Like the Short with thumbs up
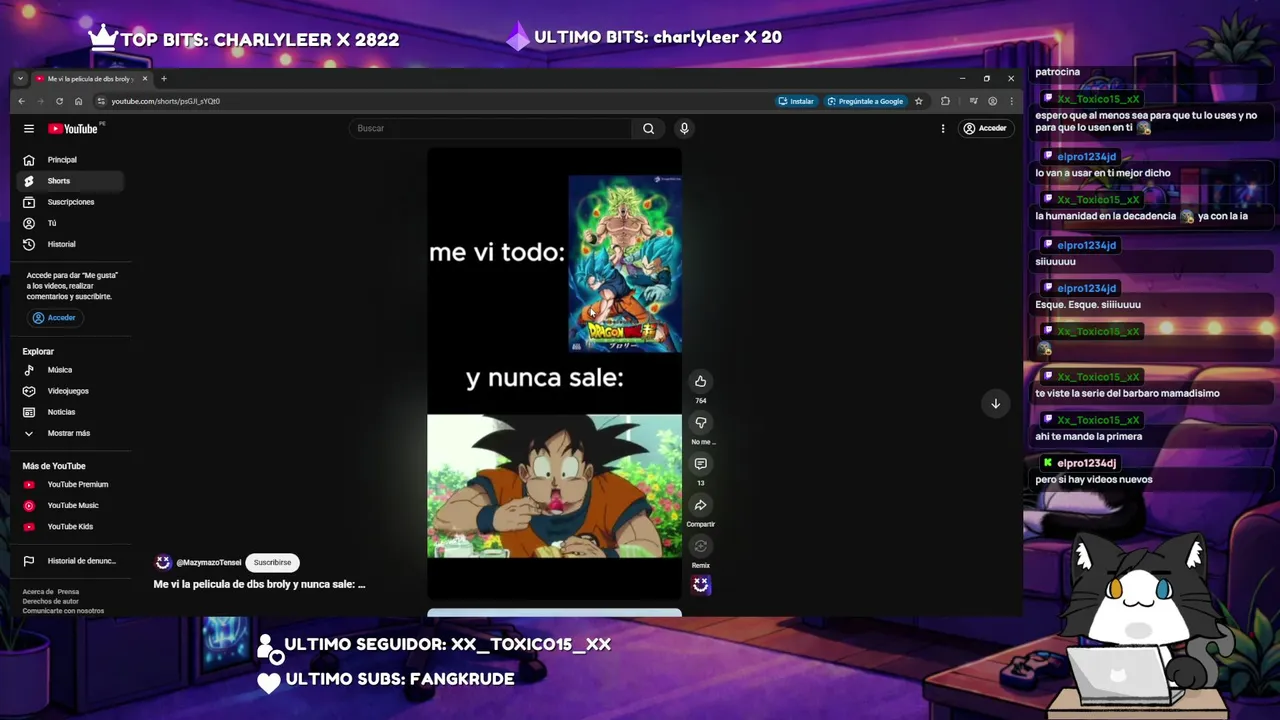Screen dimensions: 1280x720 click(x=700, y=381)
